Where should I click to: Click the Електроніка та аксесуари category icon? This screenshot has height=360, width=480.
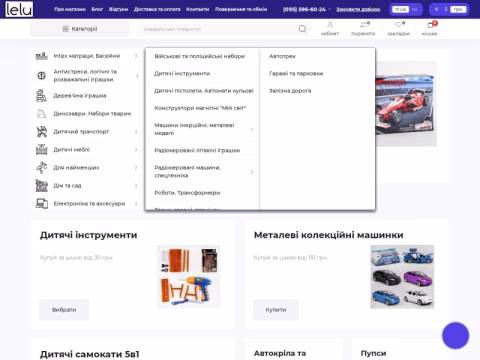click(42, 203)
